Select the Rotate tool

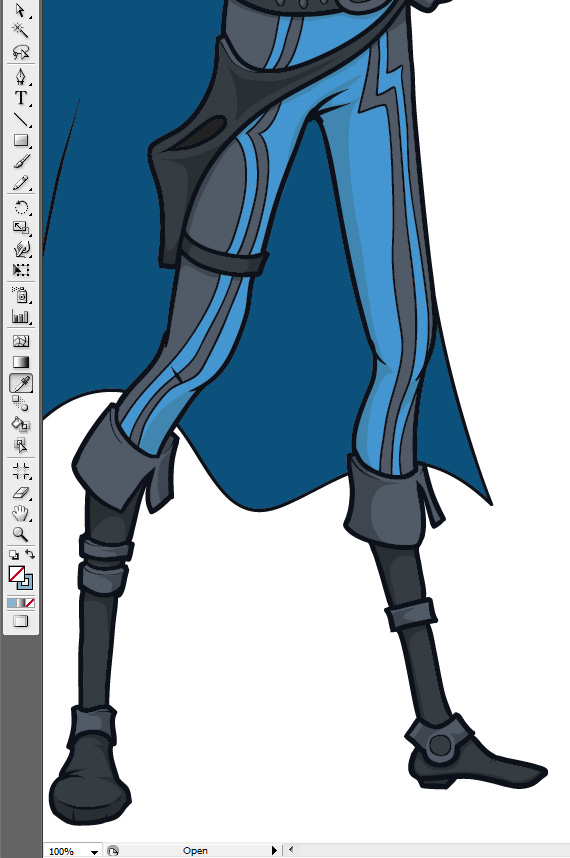(20, 207)
